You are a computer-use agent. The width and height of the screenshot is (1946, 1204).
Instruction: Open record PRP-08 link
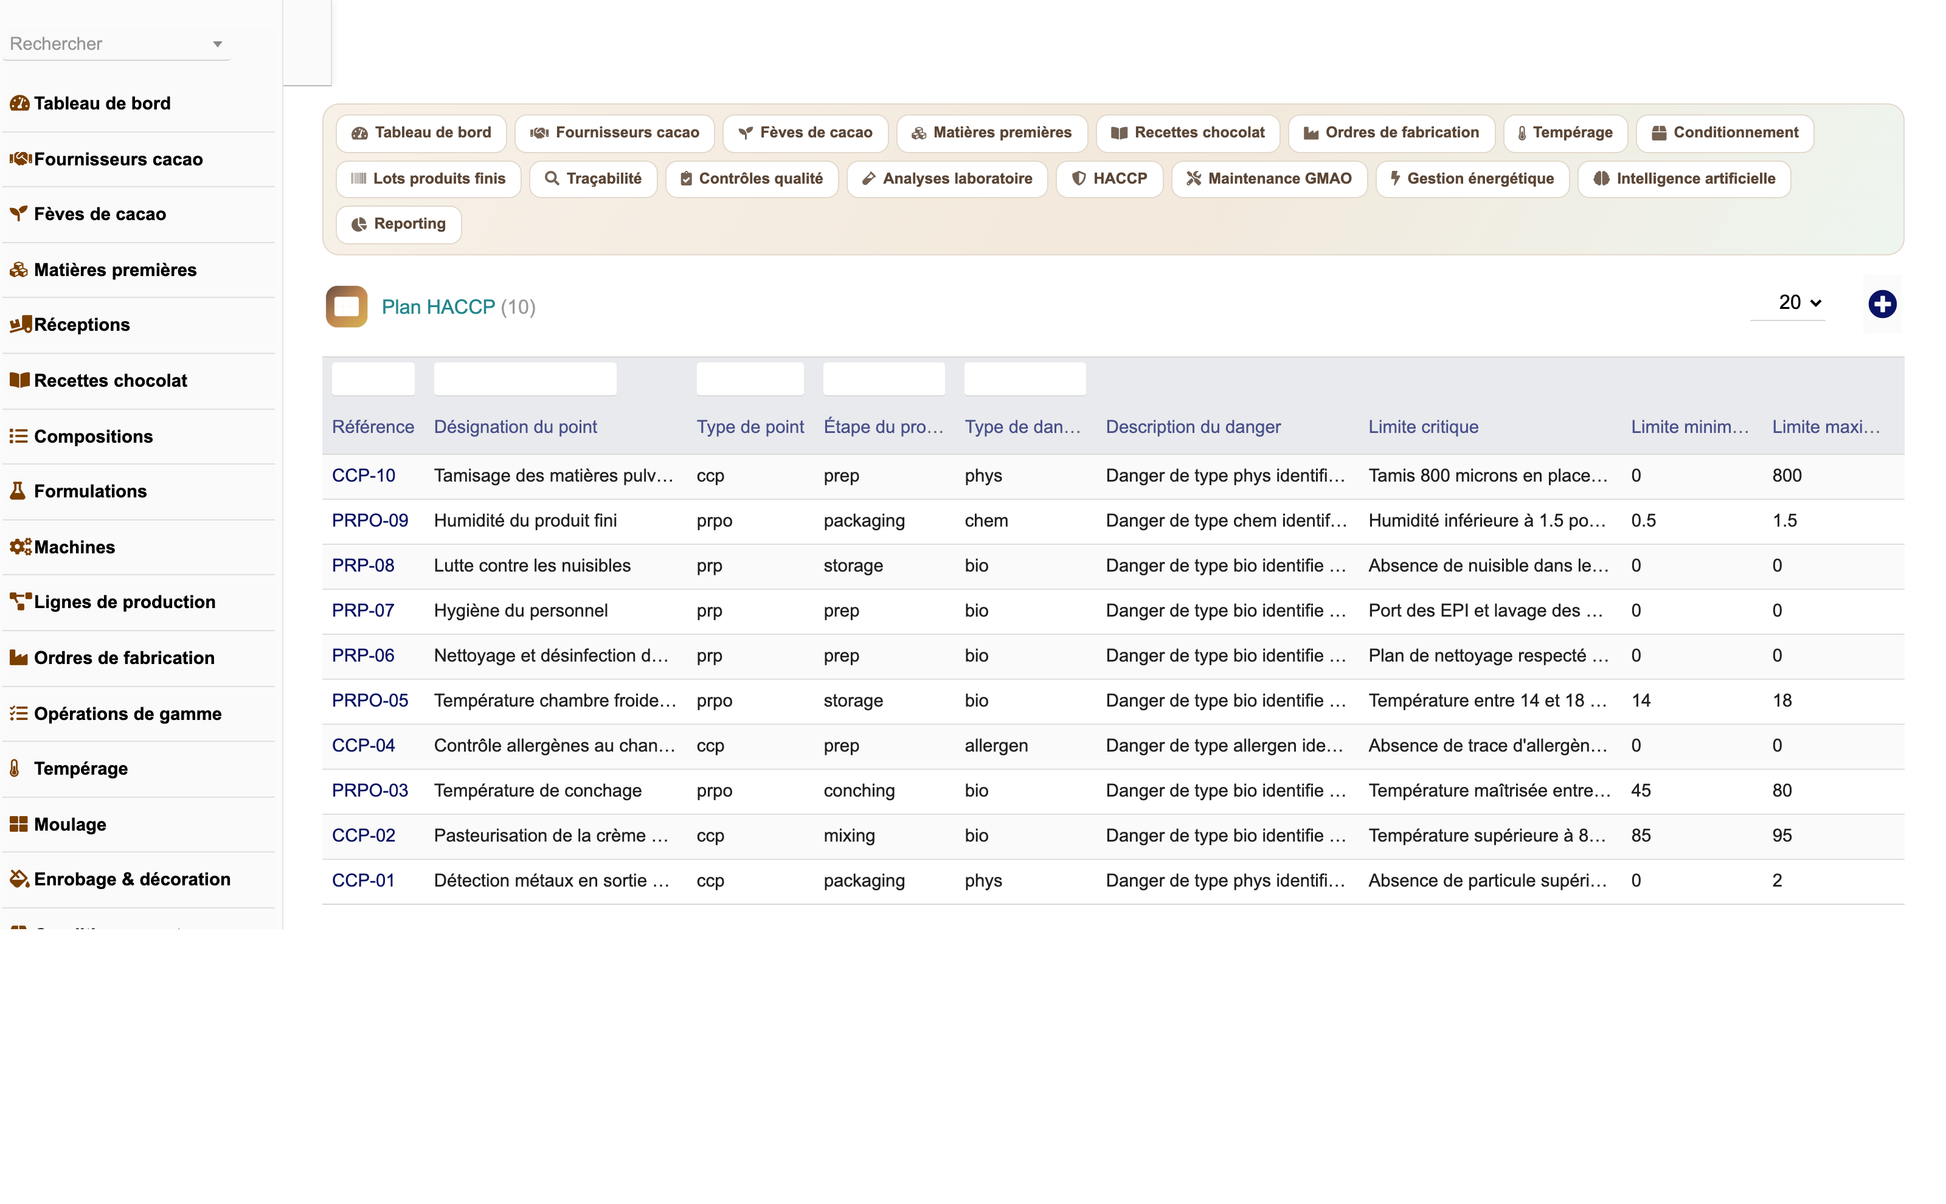[x=363, y=566]
